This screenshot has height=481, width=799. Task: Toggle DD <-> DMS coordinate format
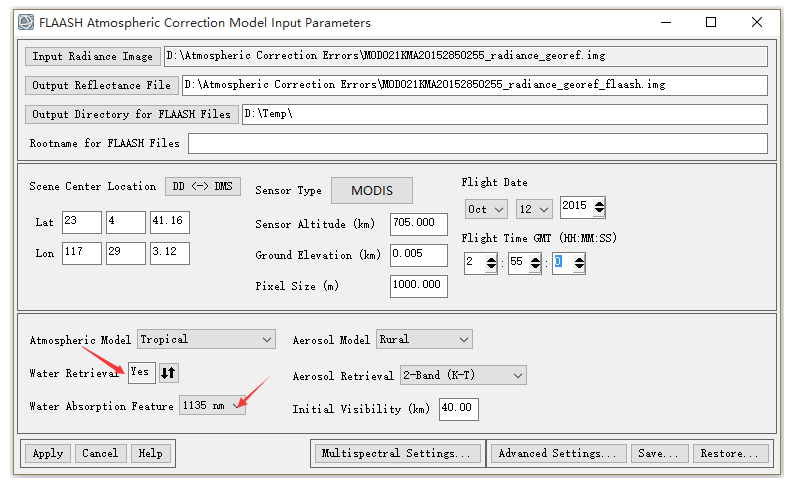pos(202,186)
